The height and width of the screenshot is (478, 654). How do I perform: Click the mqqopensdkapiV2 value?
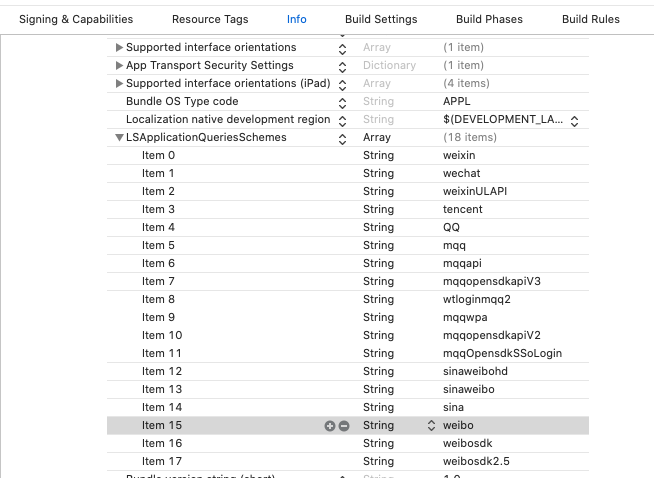click(x=492, y=335)
